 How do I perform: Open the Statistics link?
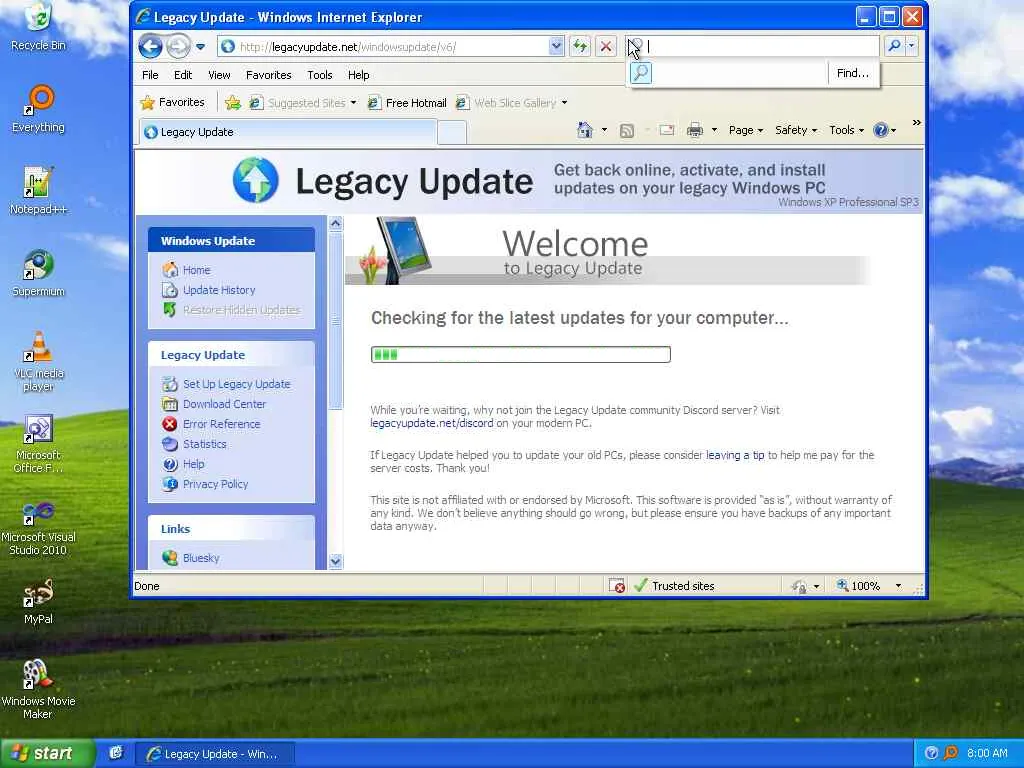click(204, 444)
